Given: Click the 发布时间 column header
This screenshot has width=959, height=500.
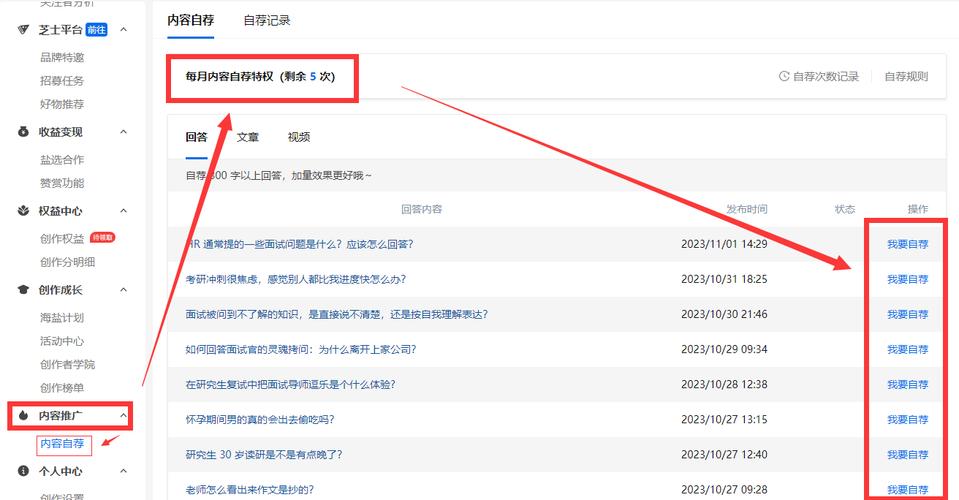Looking at the screenshot, I should point(746,209).
